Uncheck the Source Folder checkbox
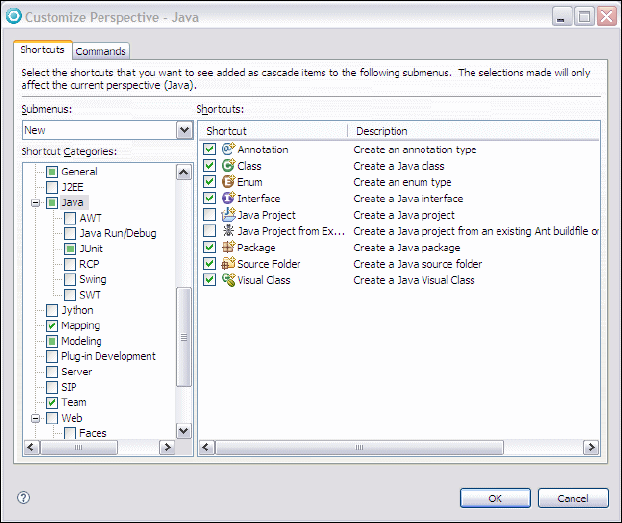The width and height of the screenshot is (622, 523). [x=209, y=263]
